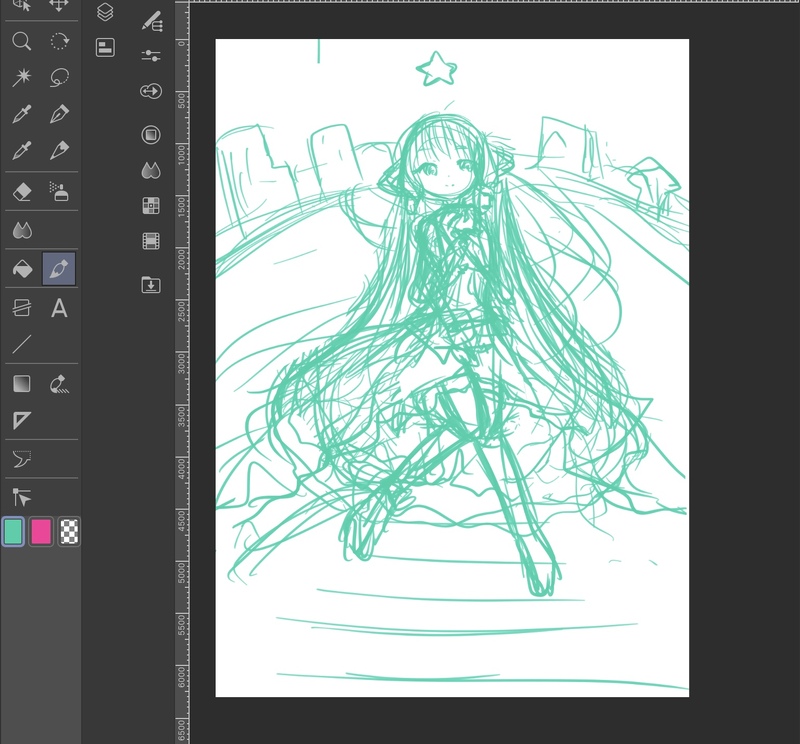Open the Layers palette icon

click(105, 12)
